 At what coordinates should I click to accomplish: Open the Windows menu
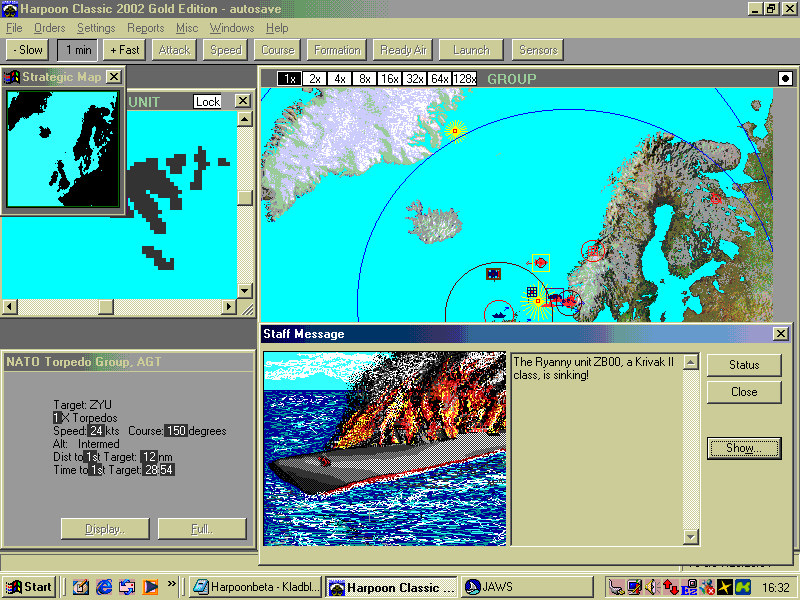[232, 28]
